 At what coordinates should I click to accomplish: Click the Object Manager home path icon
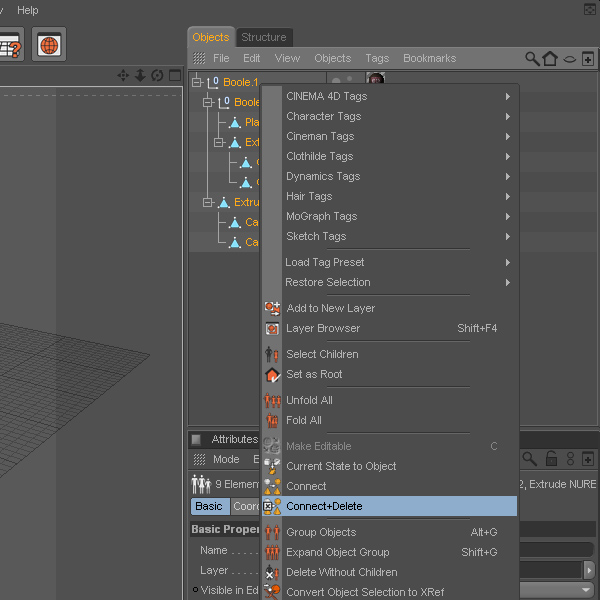(550, 59)
